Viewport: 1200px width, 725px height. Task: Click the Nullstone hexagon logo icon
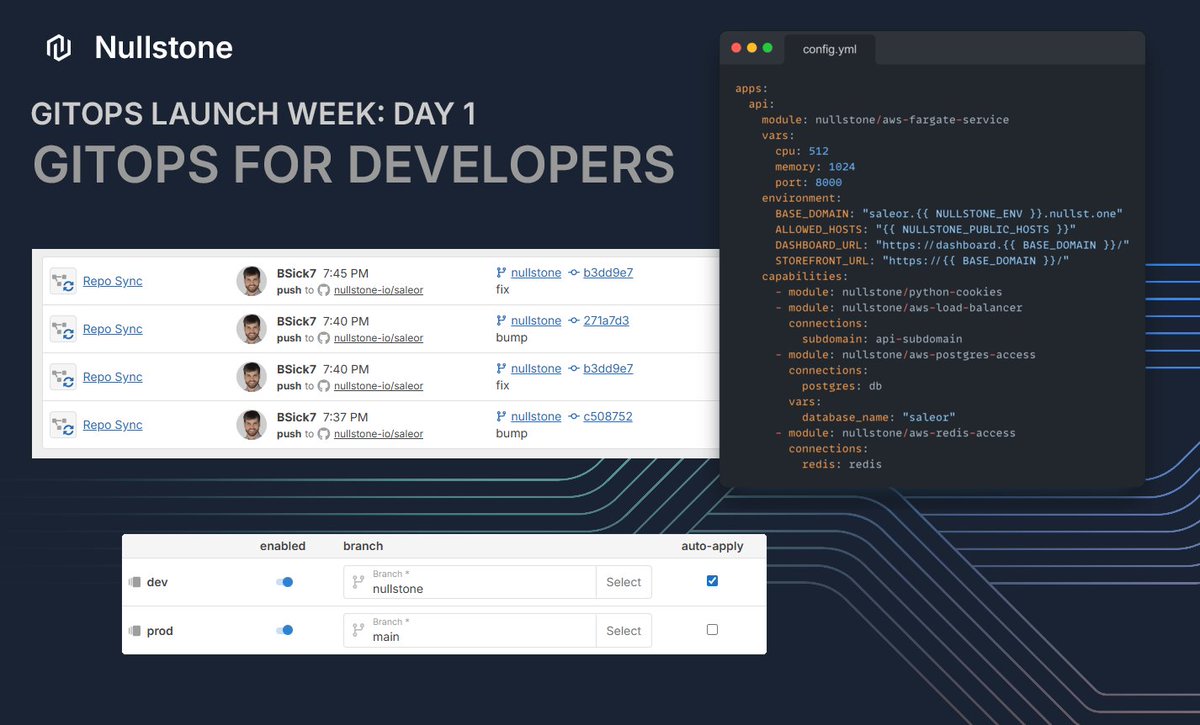coord(59,48)
